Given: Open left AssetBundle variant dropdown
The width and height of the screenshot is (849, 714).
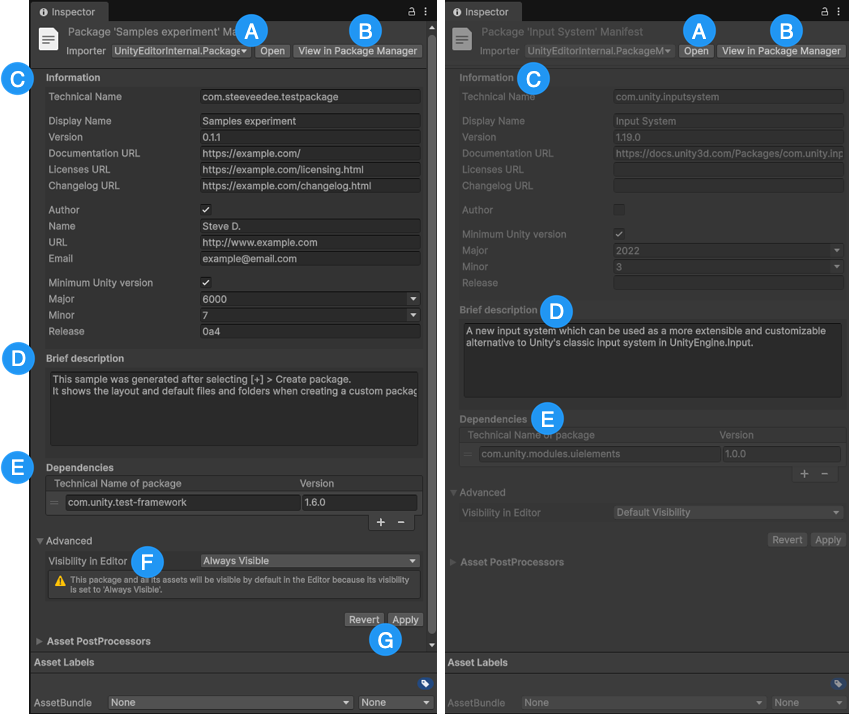Looking at the screenshot, I should pyautogui.click(x=395, y=703).
